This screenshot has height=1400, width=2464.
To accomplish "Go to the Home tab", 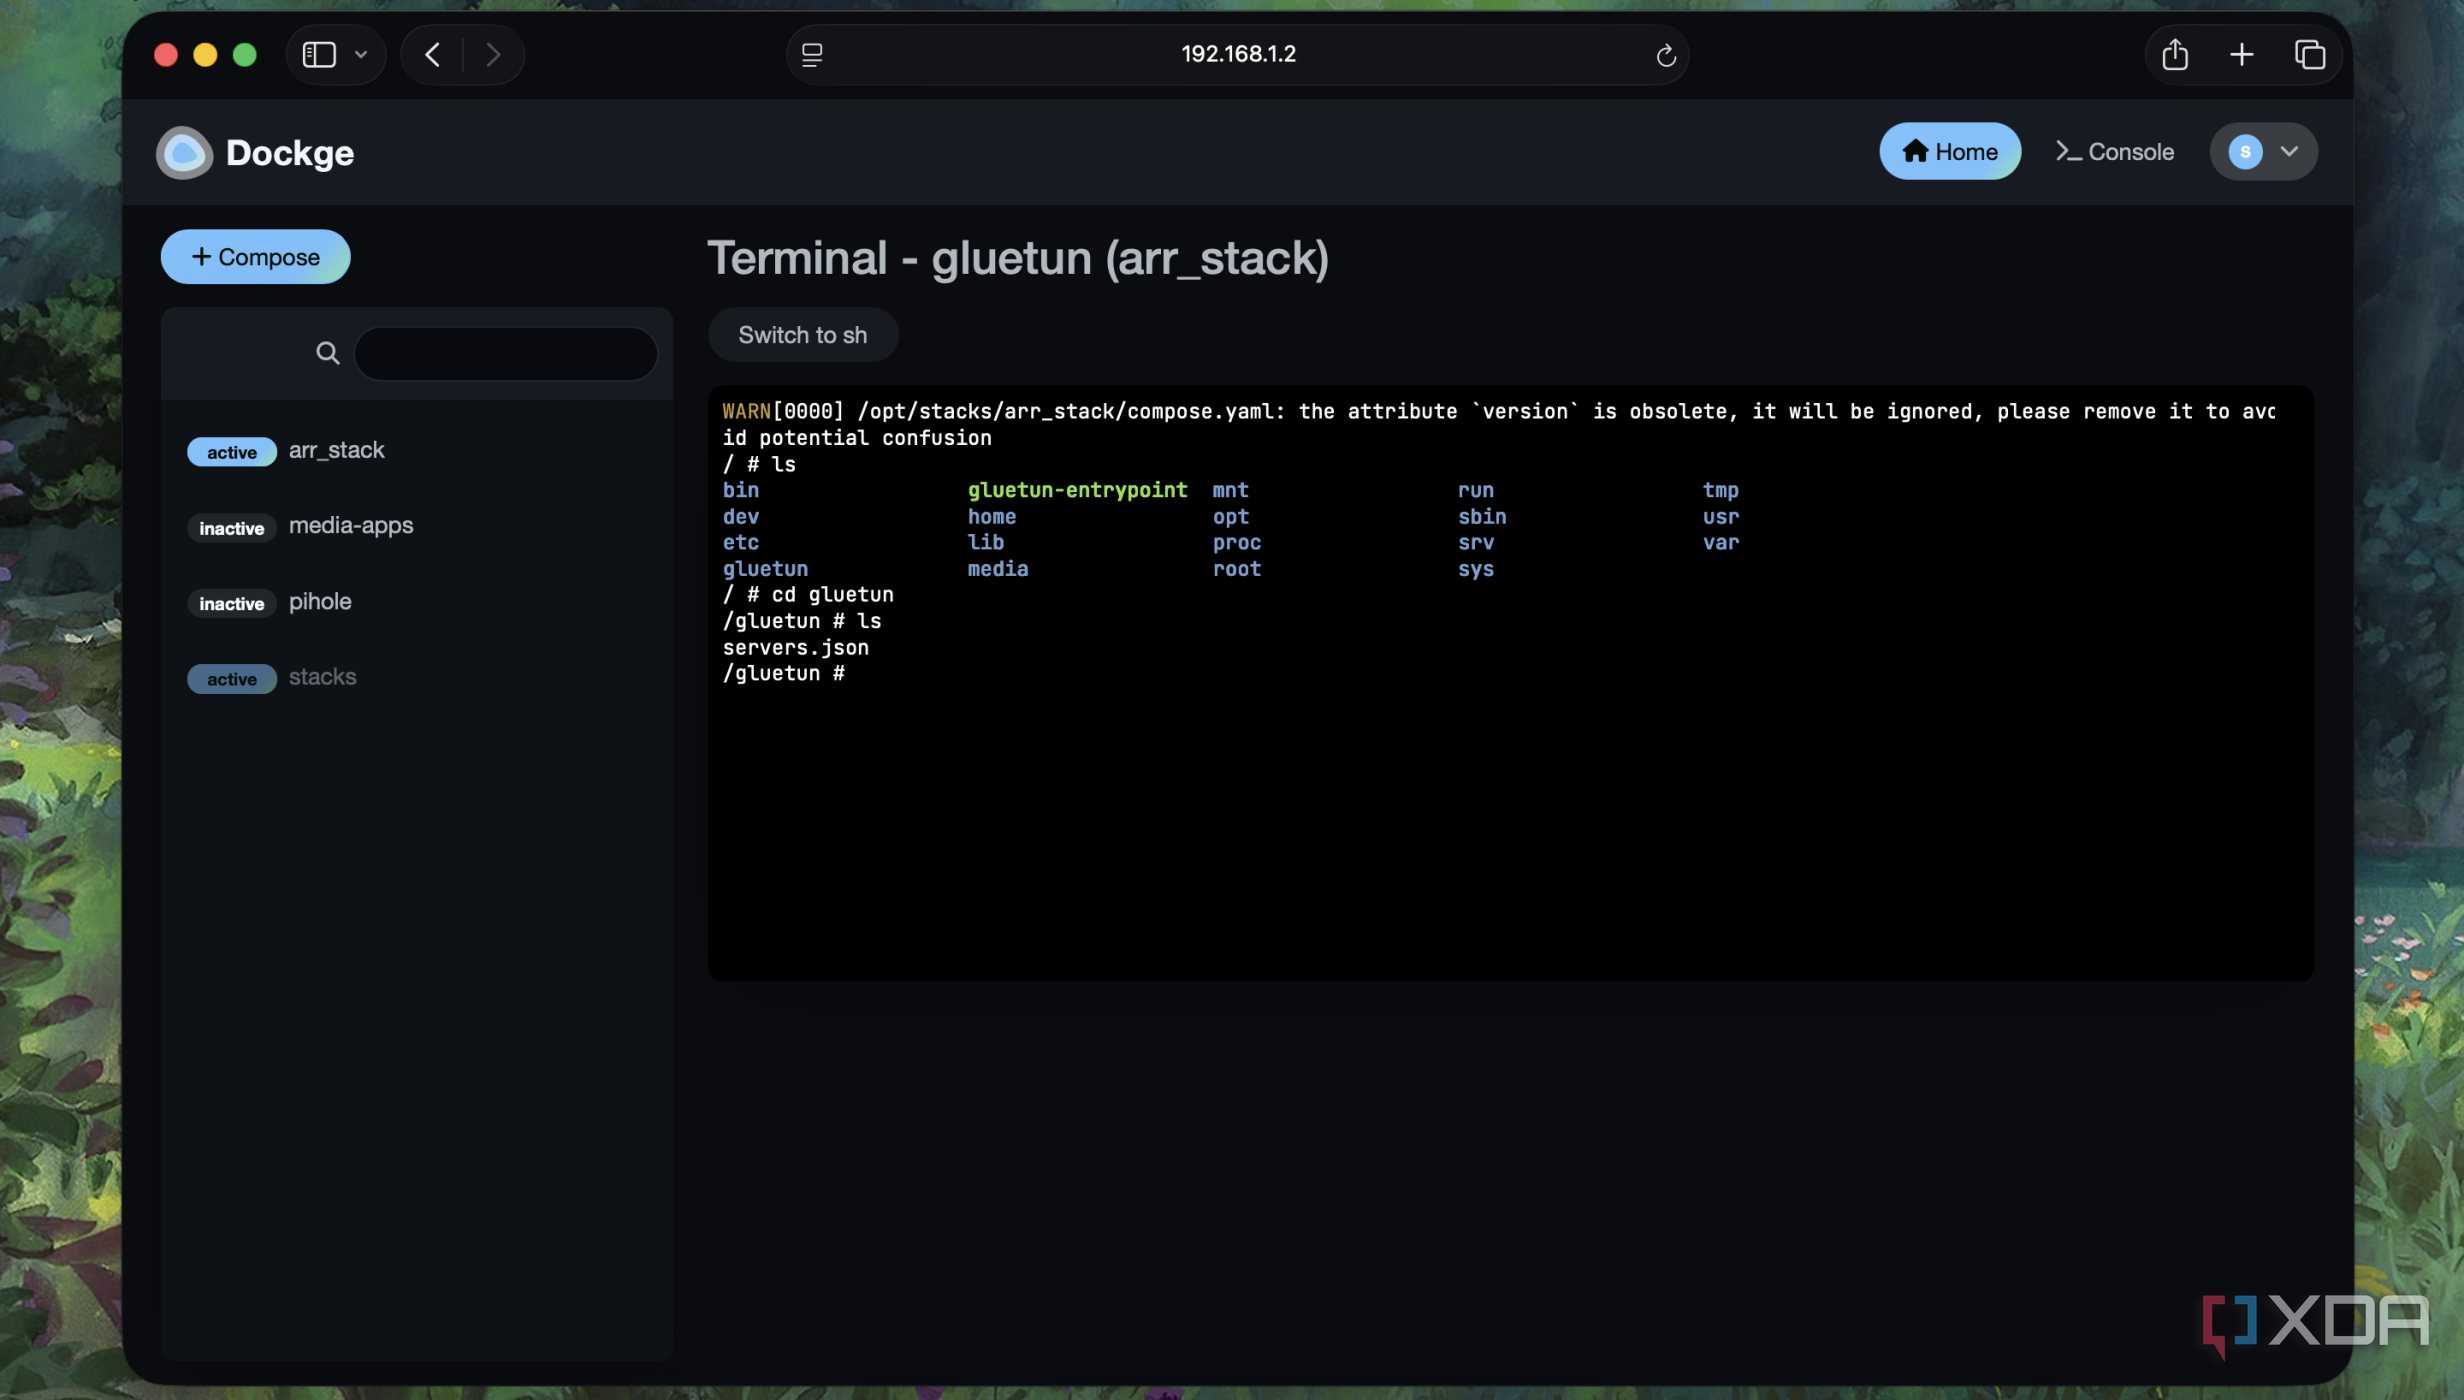I will 1950,151.
